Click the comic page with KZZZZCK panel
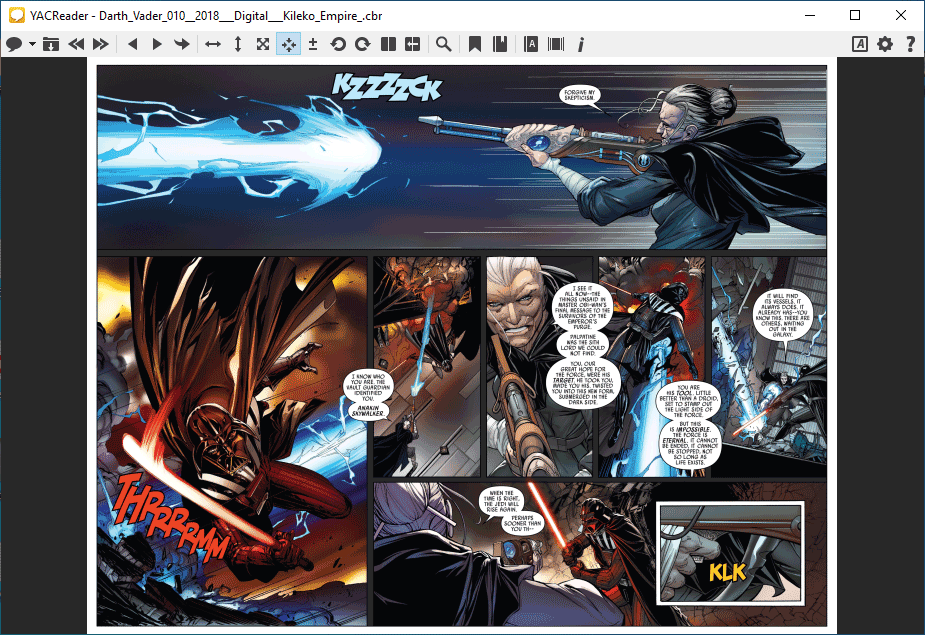The height and width of the screenshot is (635, 925). 462,345
